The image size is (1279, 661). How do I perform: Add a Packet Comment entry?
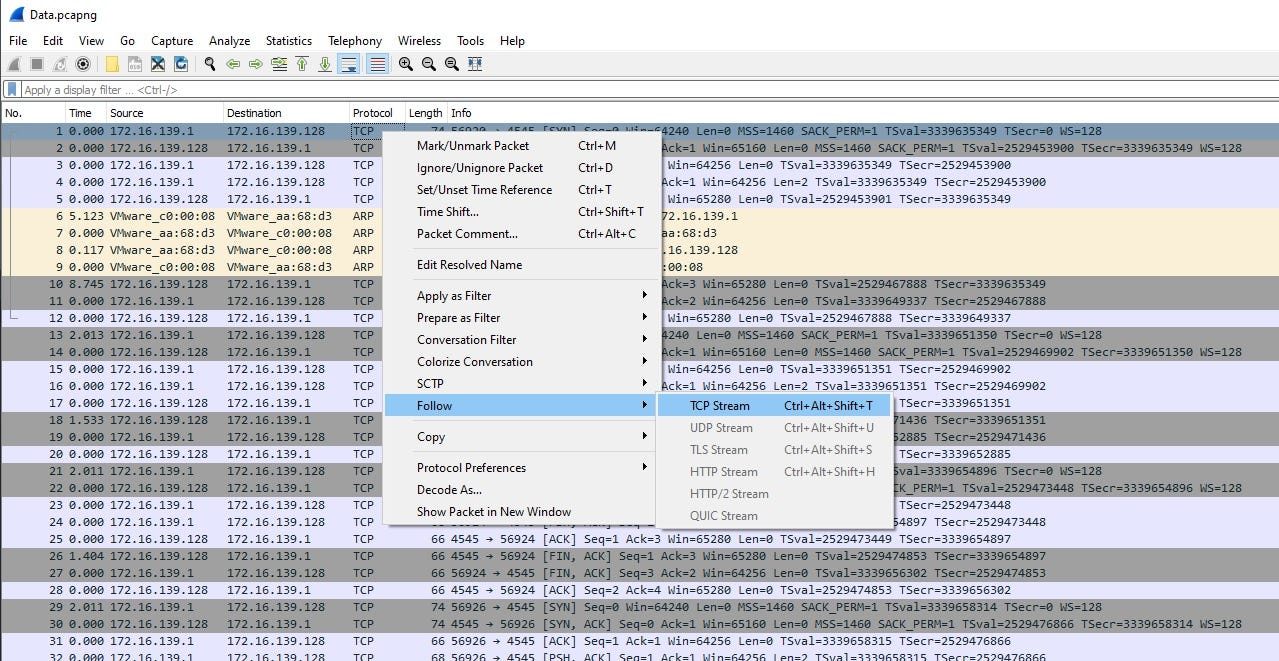point(521,234)
